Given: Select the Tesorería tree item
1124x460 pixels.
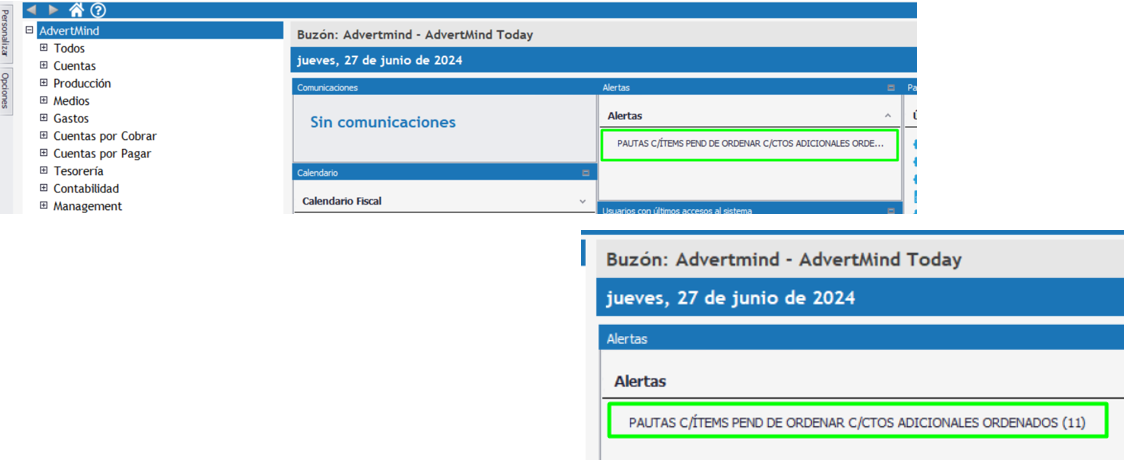Looking at the screenshot, I should click(78, 171).
